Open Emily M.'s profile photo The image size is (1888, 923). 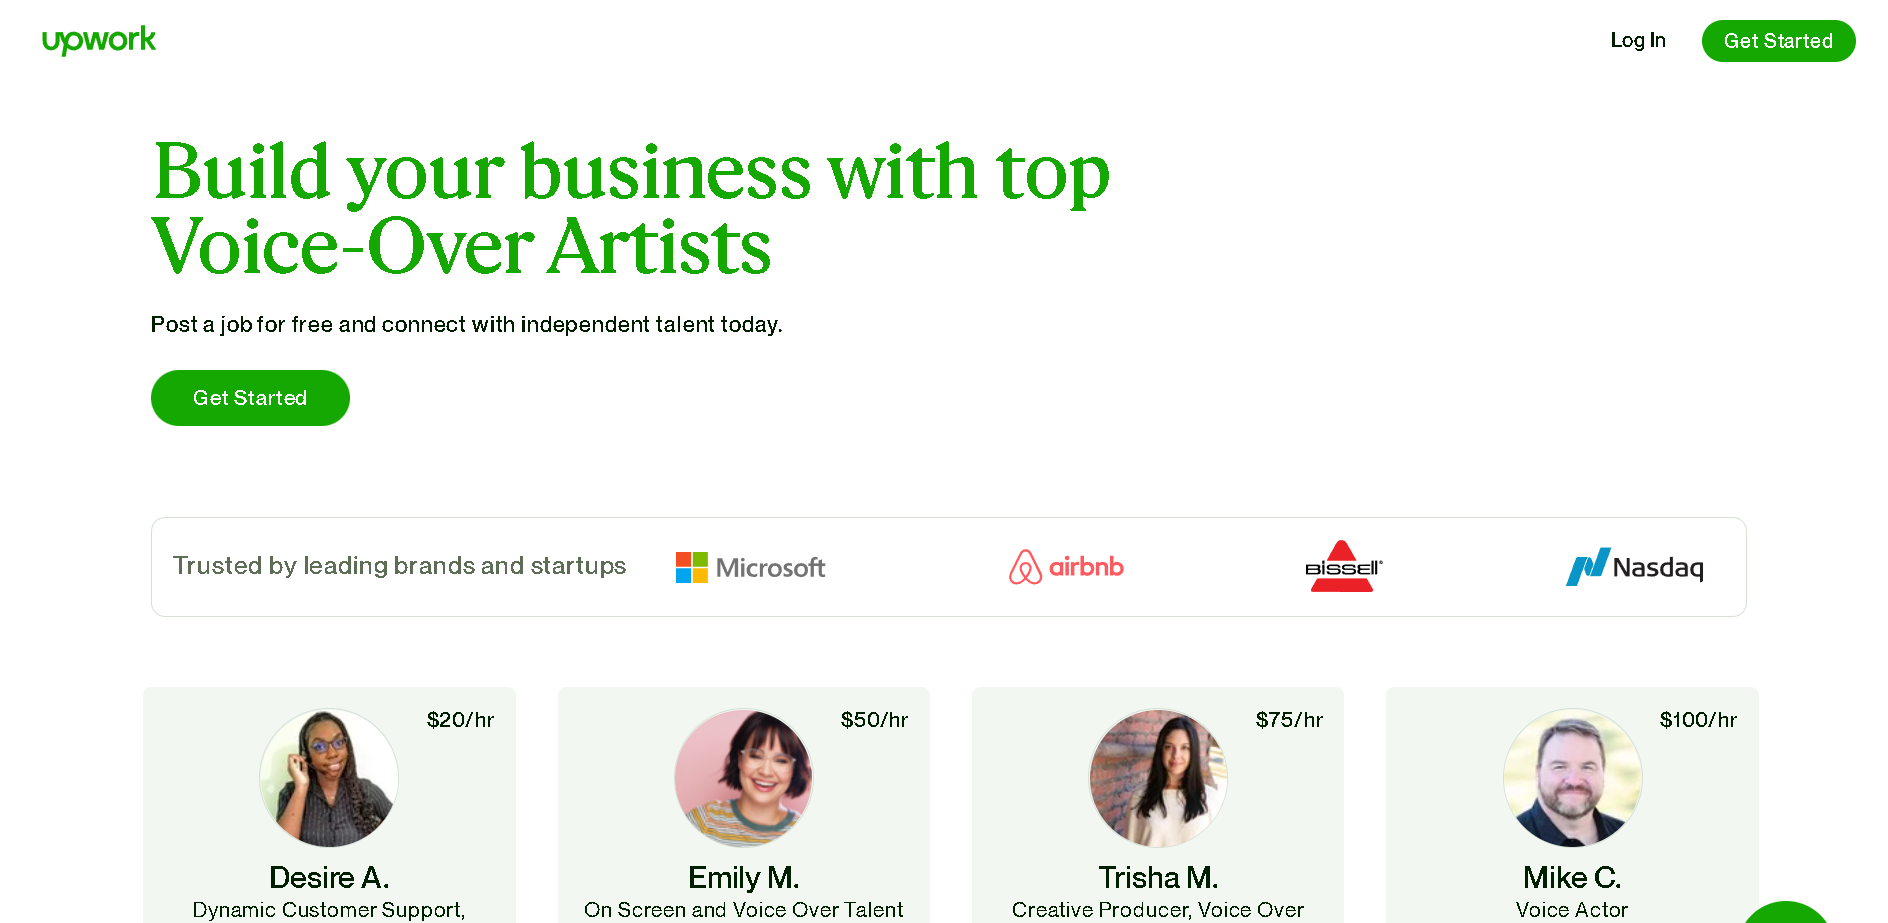[744, 778]
